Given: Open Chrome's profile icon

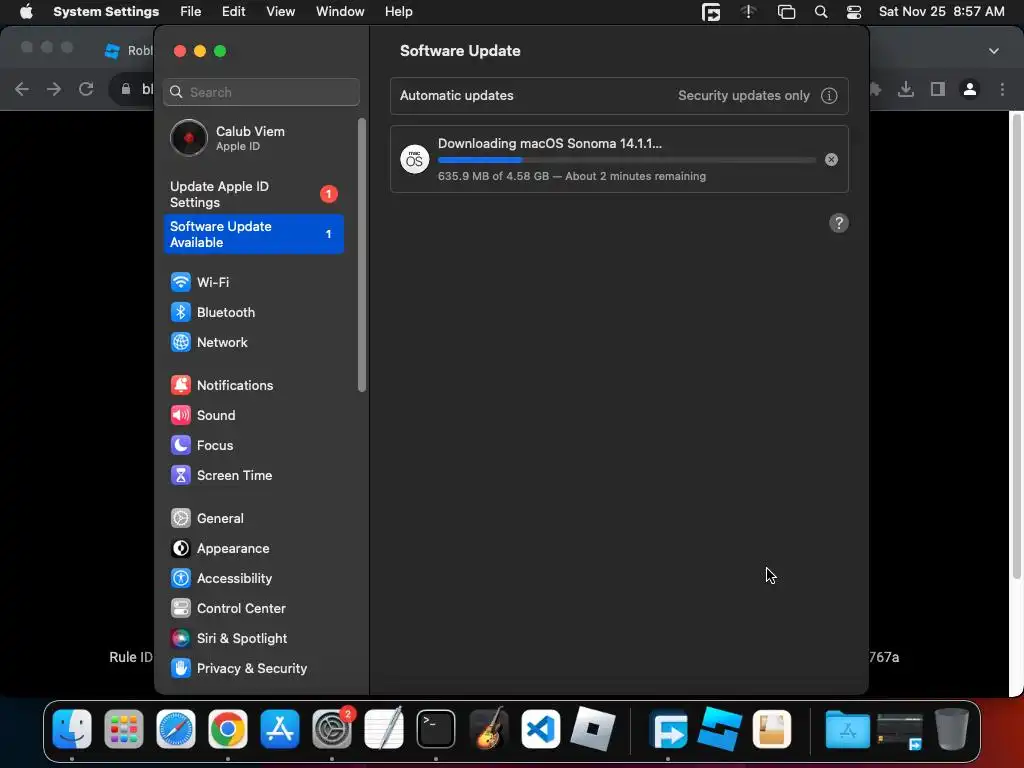Looking at the screenshot, I should coord(970,89).
